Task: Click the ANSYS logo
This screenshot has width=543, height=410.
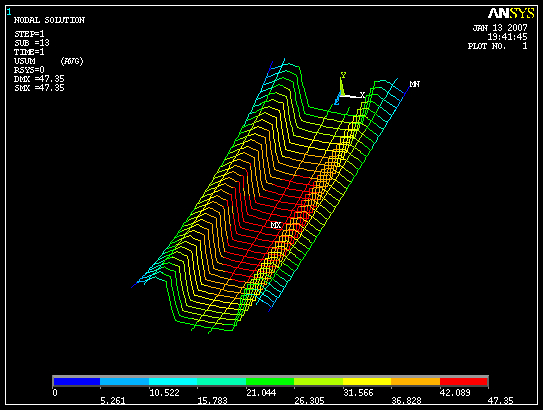Action: point(511,14)
